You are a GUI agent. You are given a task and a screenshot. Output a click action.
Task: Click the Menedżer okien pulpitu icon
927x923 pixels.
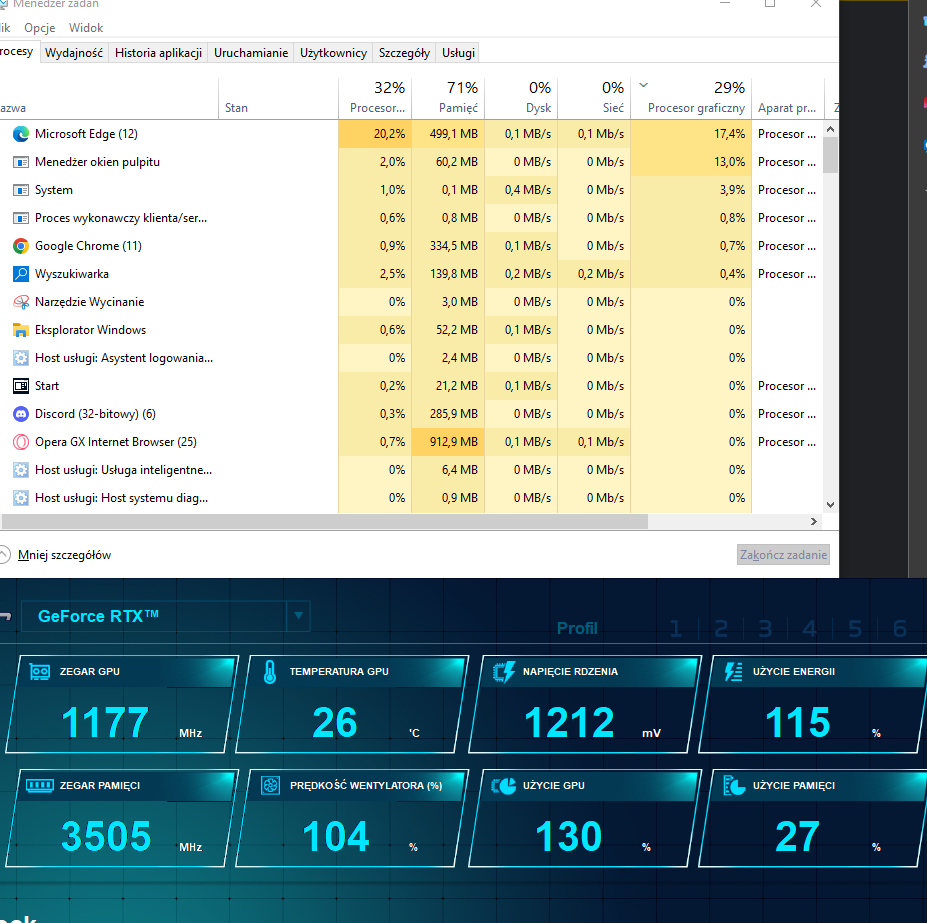tap(21, 162)
